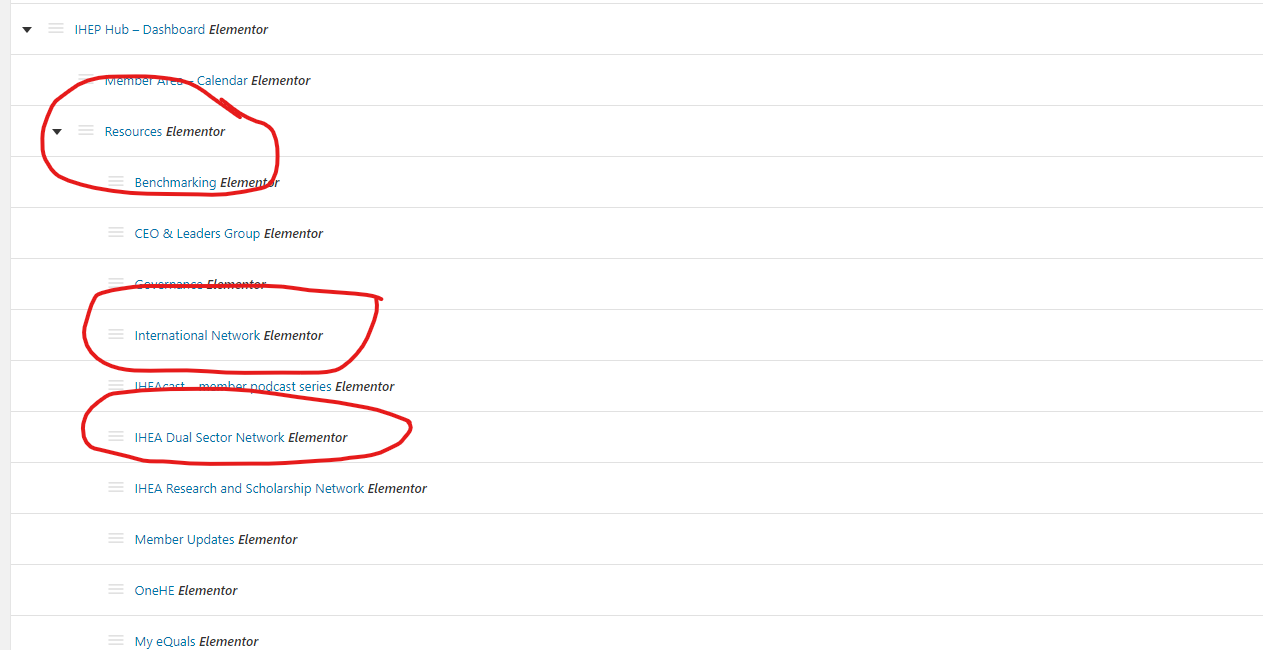1263x650 pixels.
Task: Click drag handle beside Governance row
Action: pyautogui.click(x=116, y=284)
